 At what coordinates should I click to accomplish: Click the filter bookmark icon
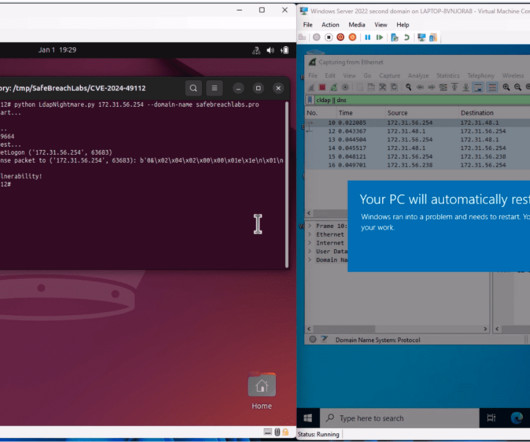click(310, 100)
